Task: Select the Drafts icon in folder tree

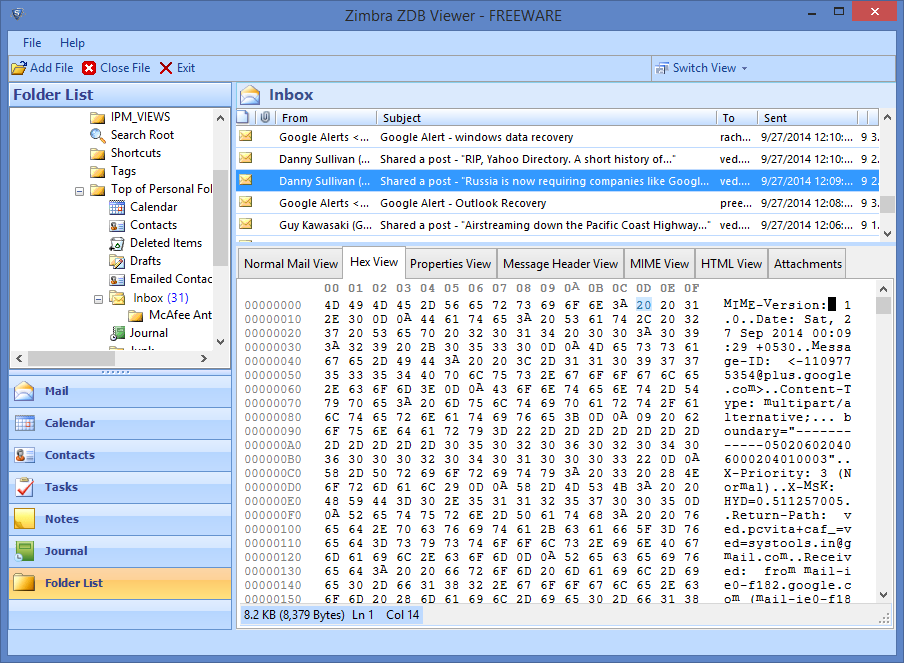Action: [117, 261]
